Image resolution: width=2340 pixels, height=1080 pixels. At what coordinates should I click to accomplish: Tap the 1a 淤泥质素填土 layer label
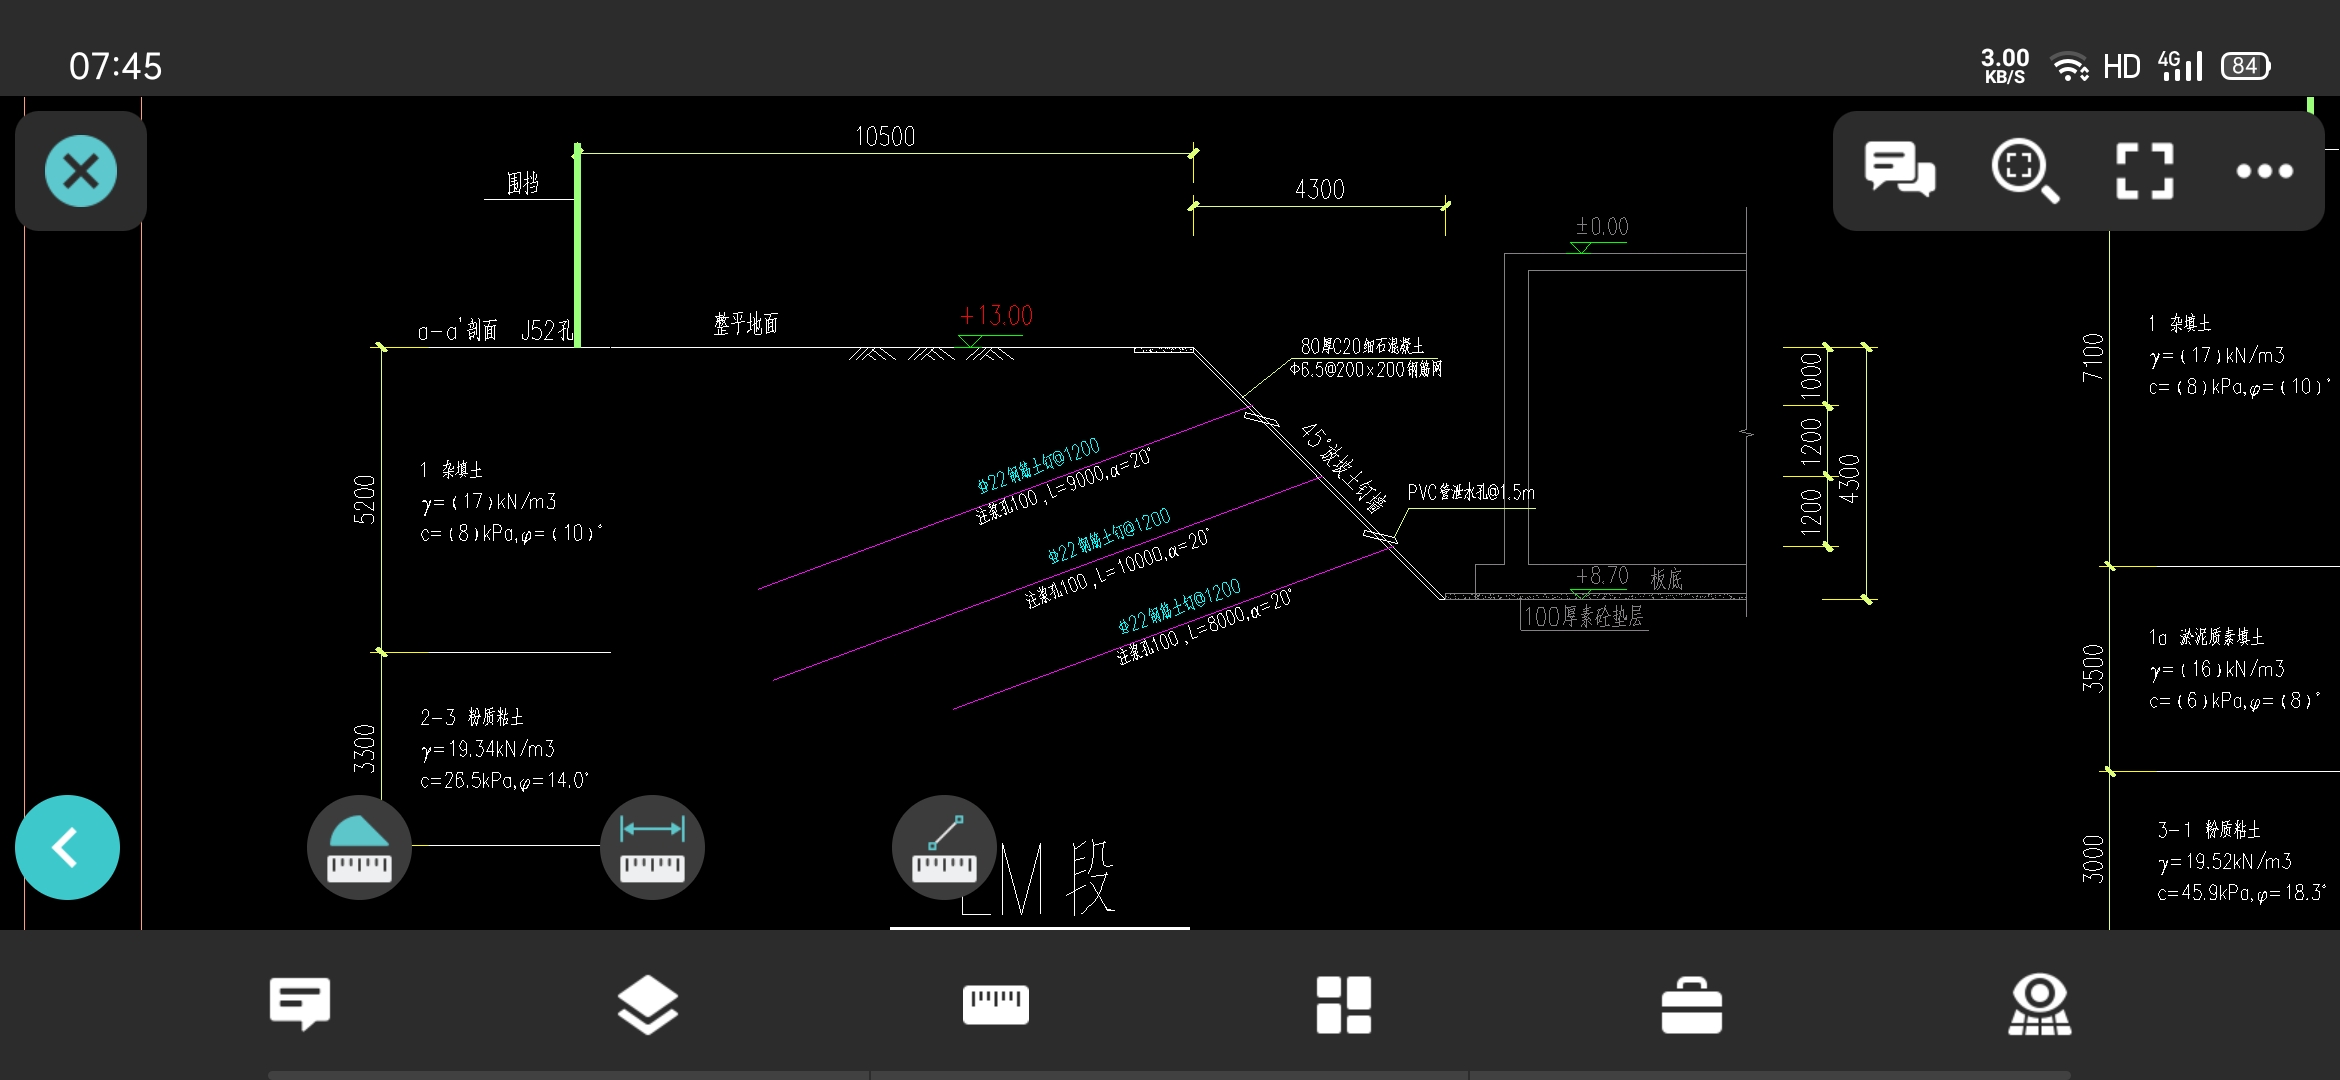(2206, 637)
